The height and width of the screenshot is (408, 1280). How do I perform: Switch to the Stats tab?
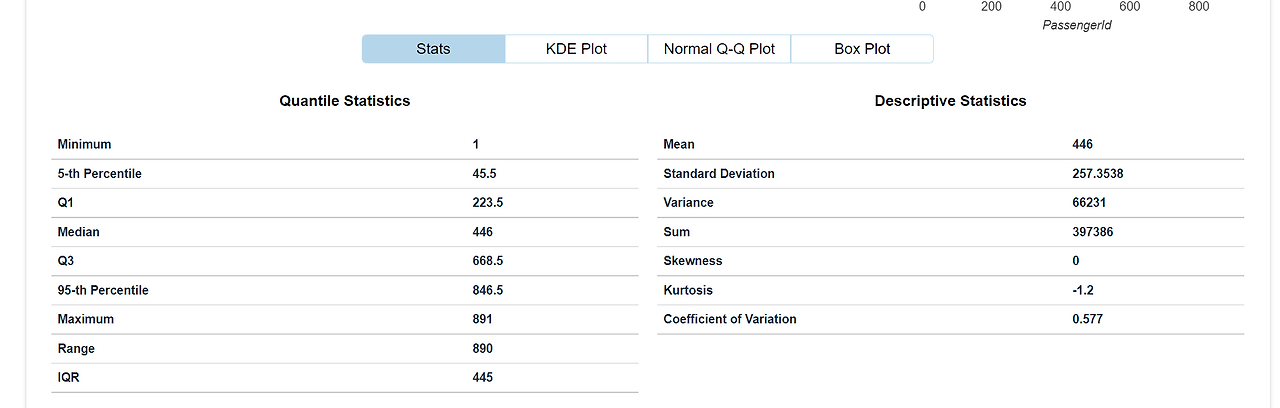(x=433, y=49)
